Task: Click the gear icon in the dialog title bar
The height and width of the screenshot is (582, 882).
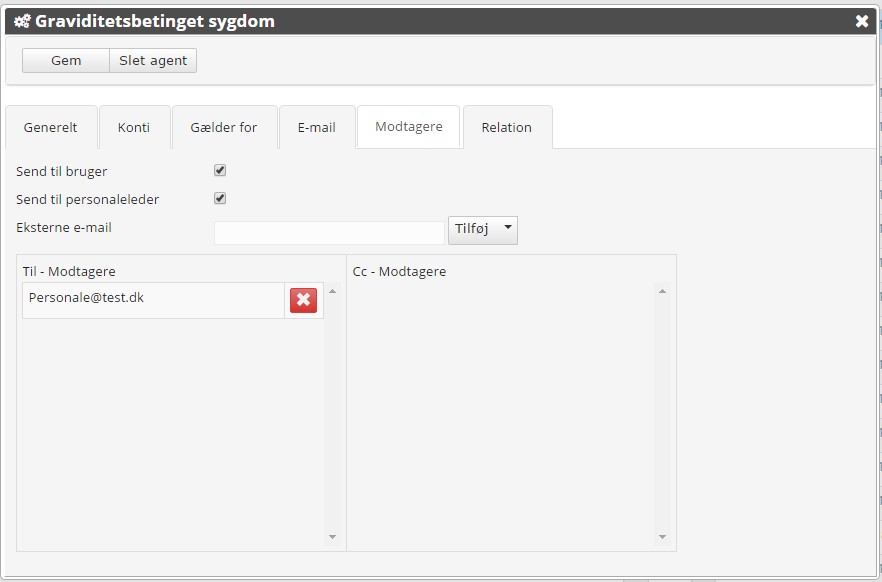Action: point(23,20)
